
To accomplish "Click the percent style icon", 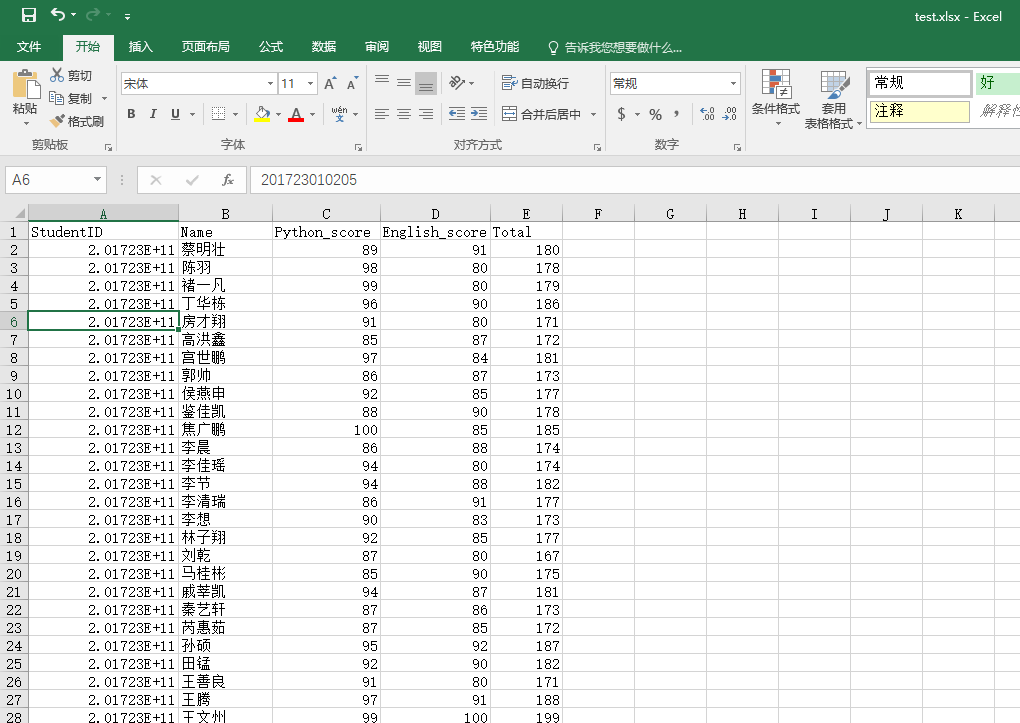I will click(655, 114).
